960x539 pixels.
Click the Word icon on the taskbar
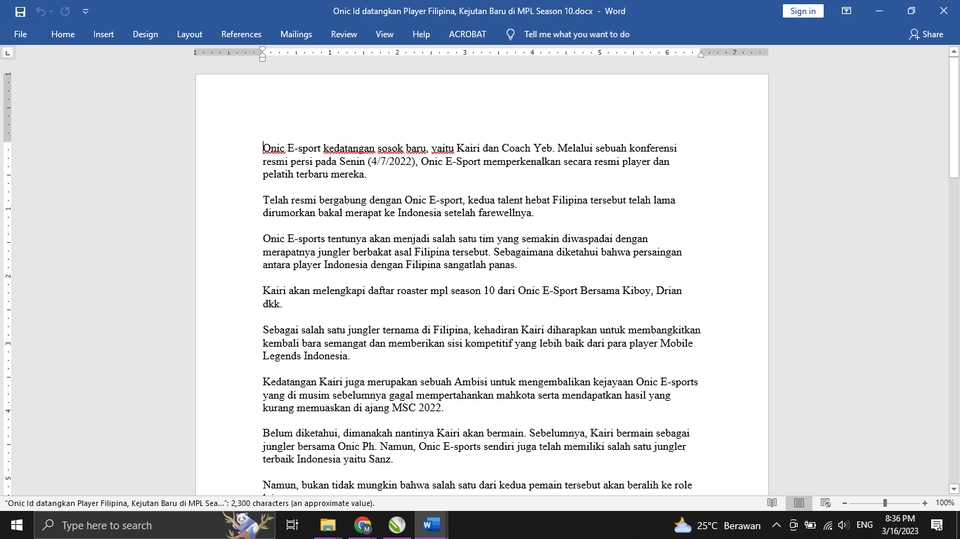point(432,525)
